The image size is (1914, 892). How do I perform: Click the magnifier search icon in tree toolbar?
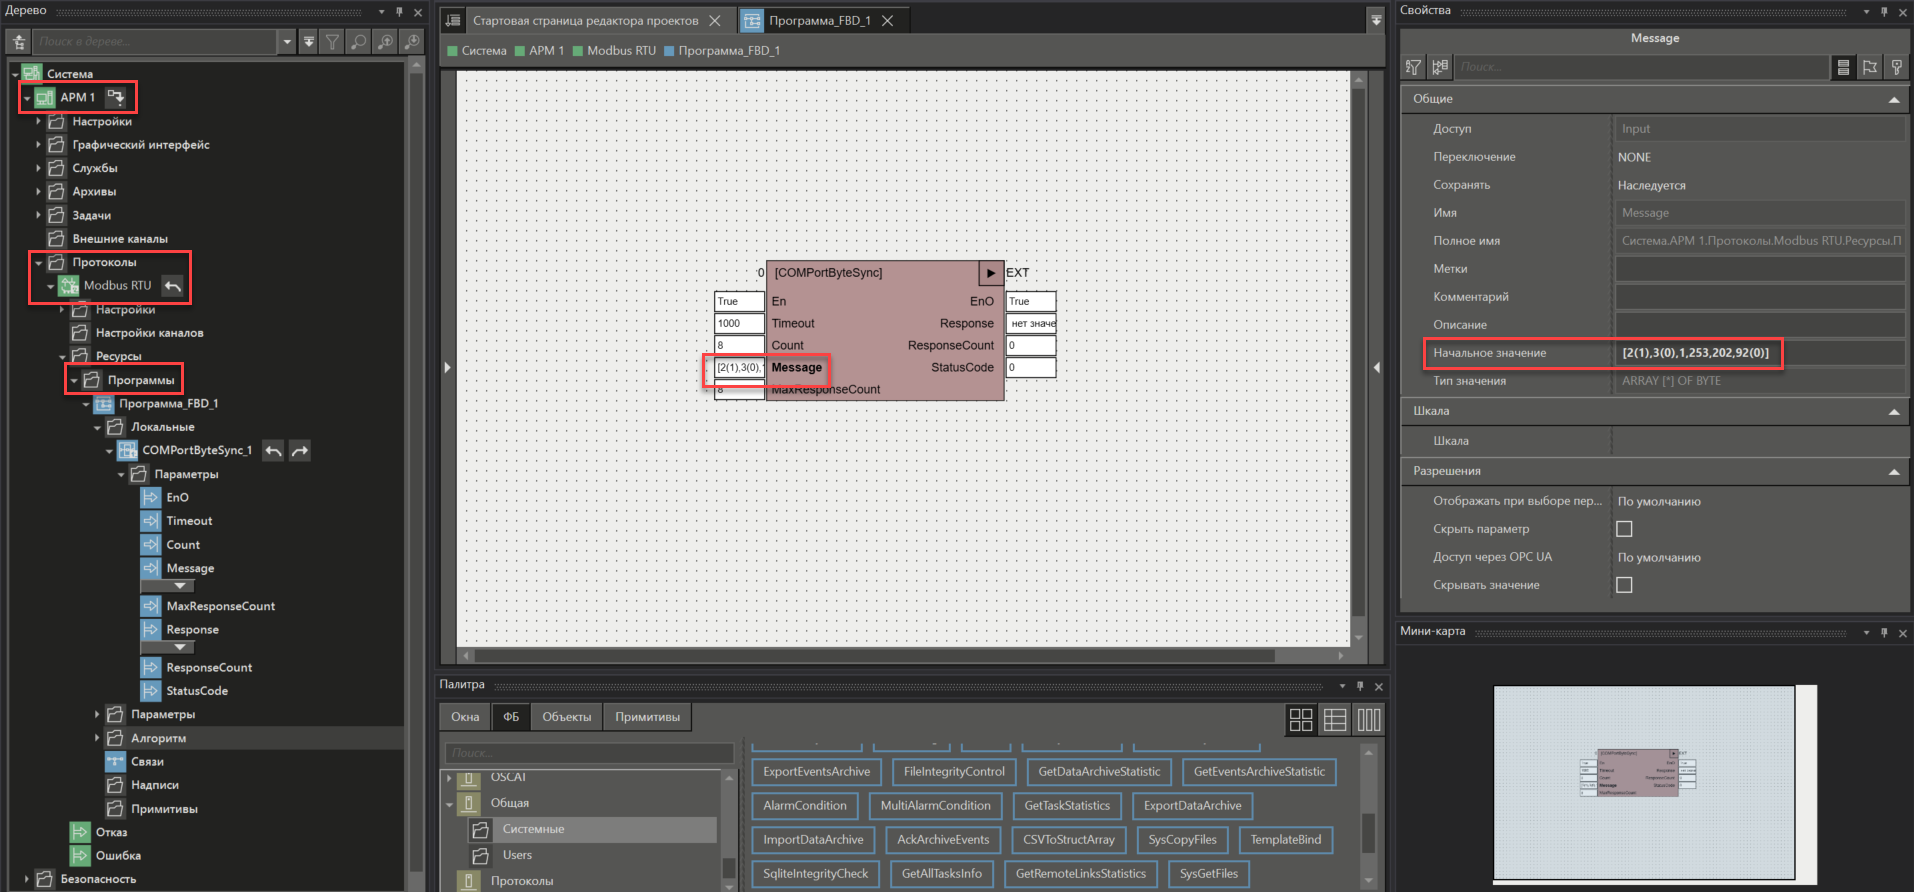coord(358,42)
